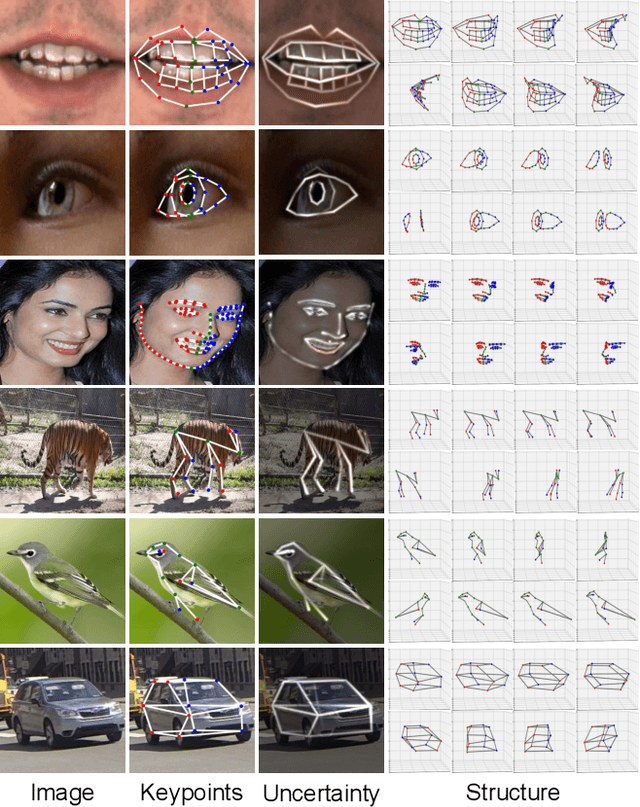Image resolution: width=640 pixels, height=807 pixels.
Task: Select the eye keypoints overlay image
Action: 192,192
